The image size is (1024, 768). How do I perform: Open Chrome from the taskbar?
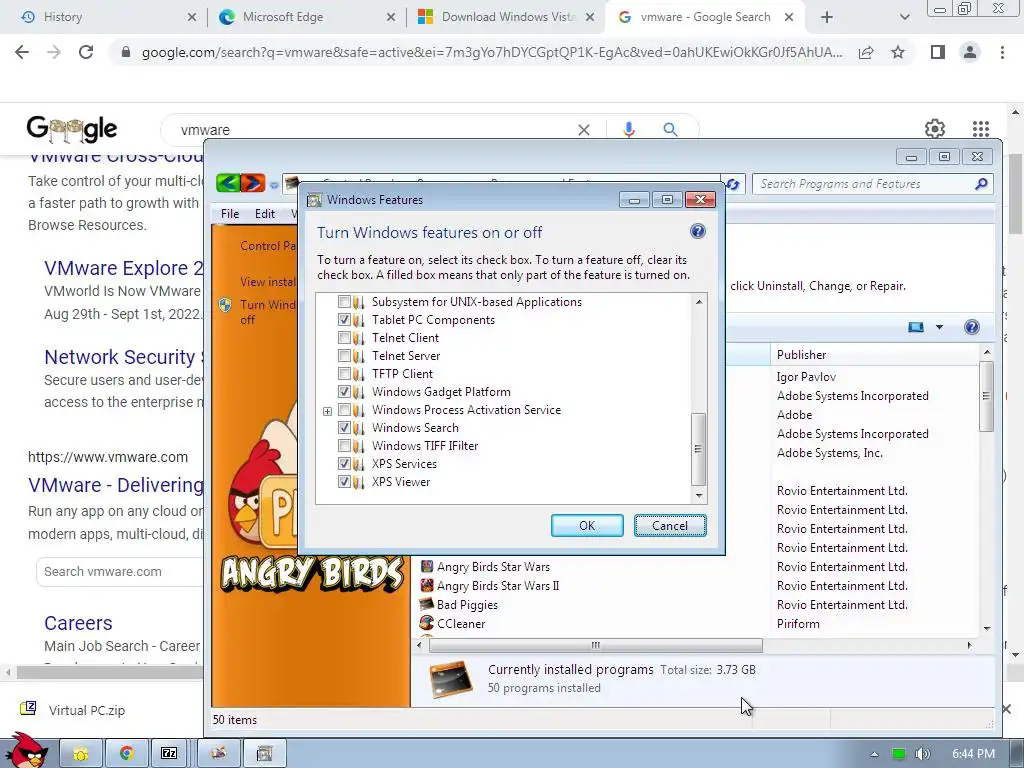tap(127, 753)
